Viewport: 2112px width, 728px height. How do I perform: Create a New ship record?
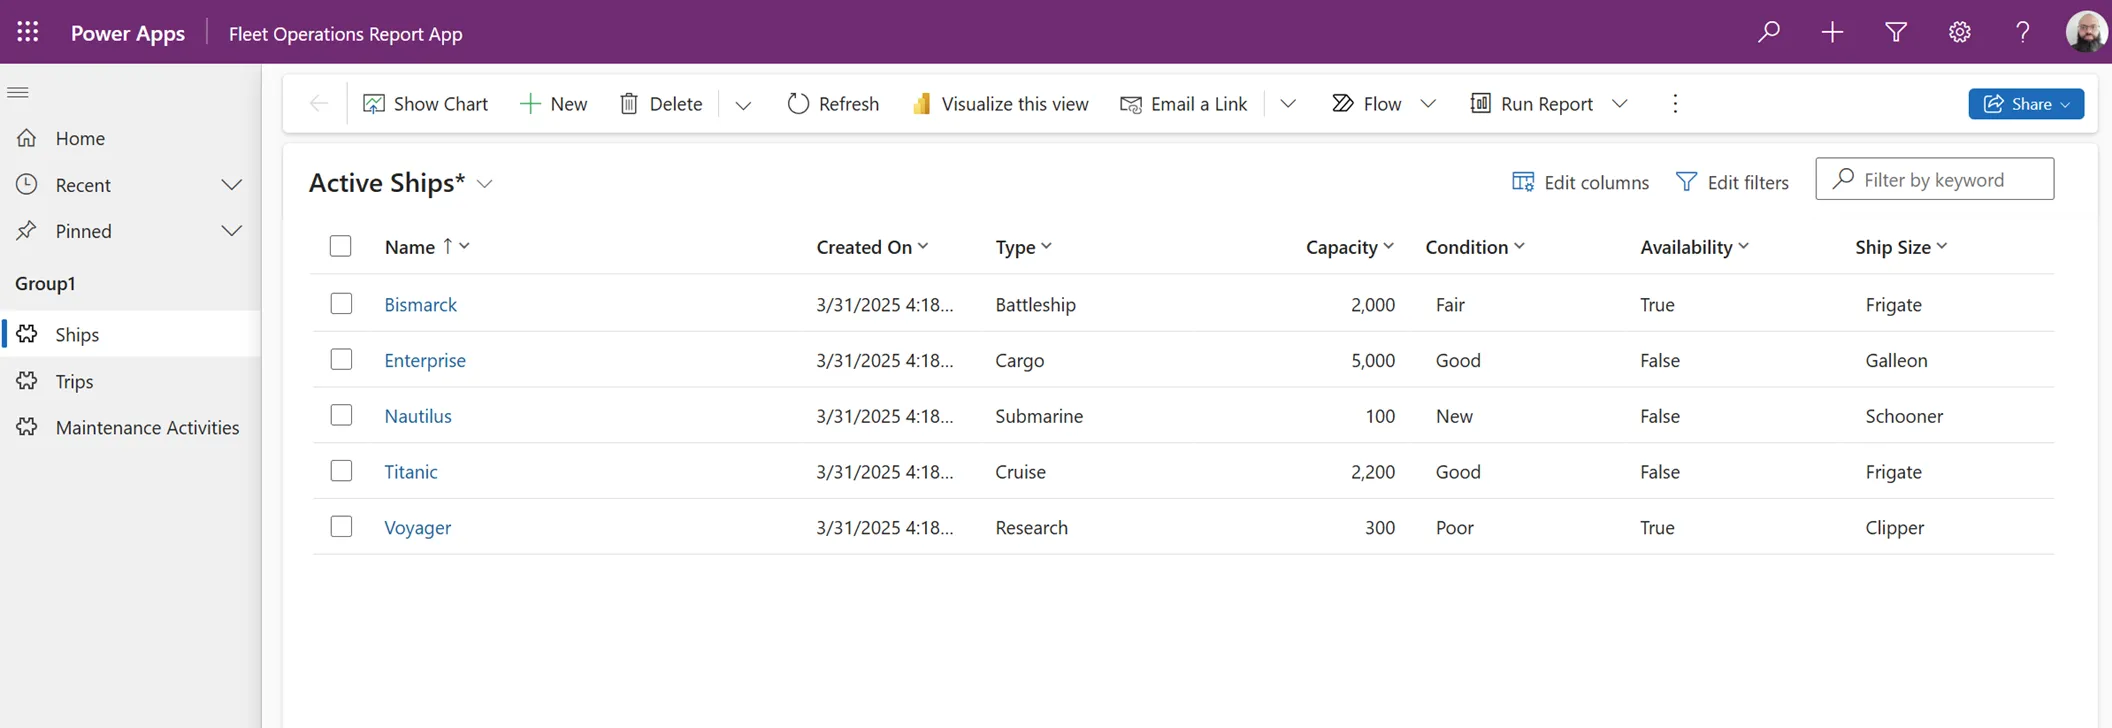554,104
